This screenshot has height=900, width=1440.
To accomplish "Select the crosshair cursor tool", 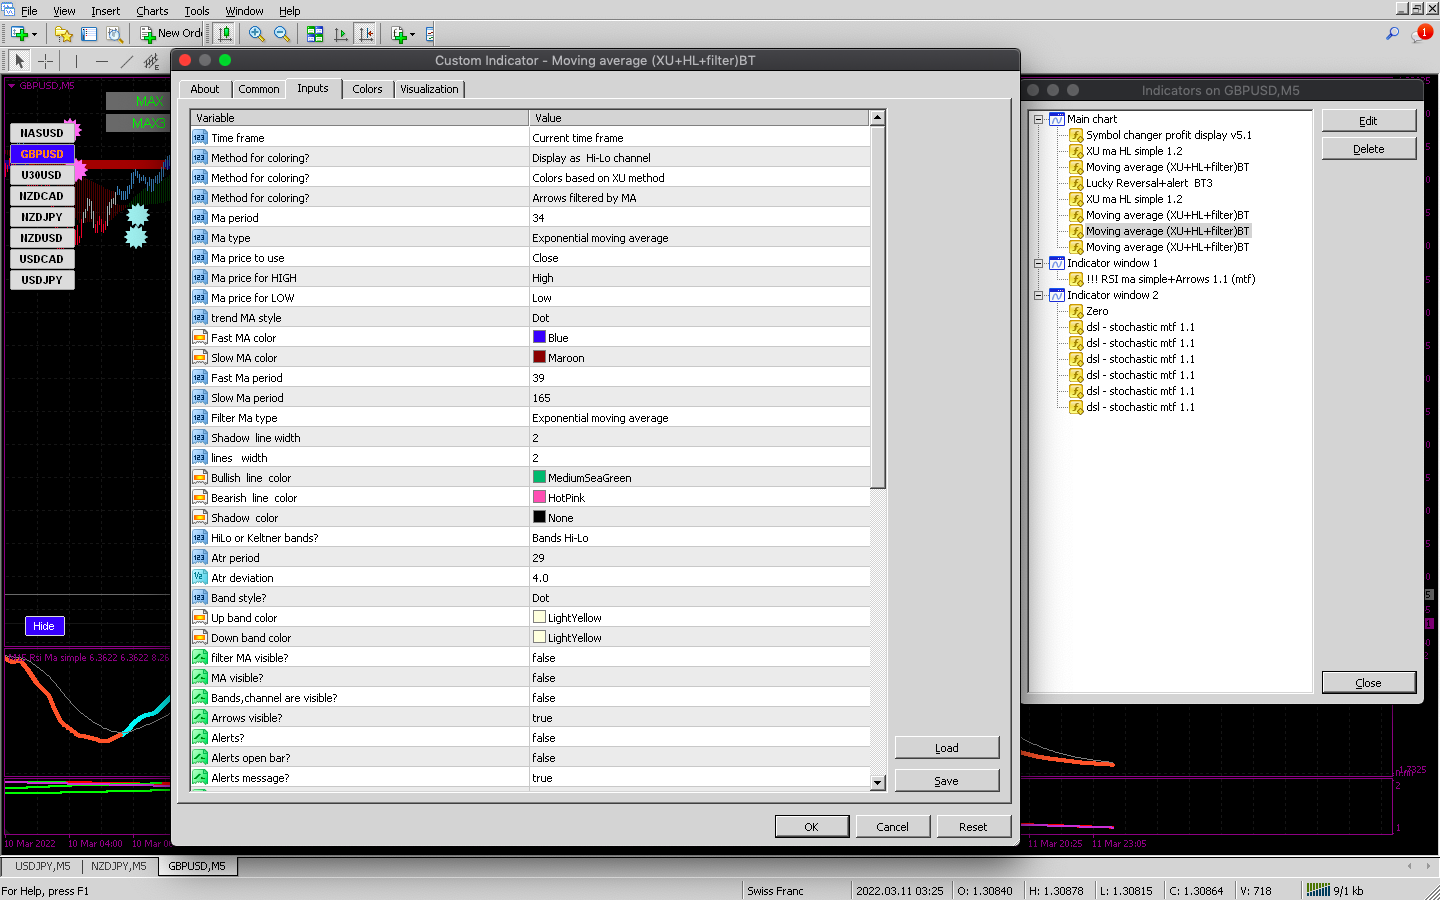I will [x=46, y=61].
